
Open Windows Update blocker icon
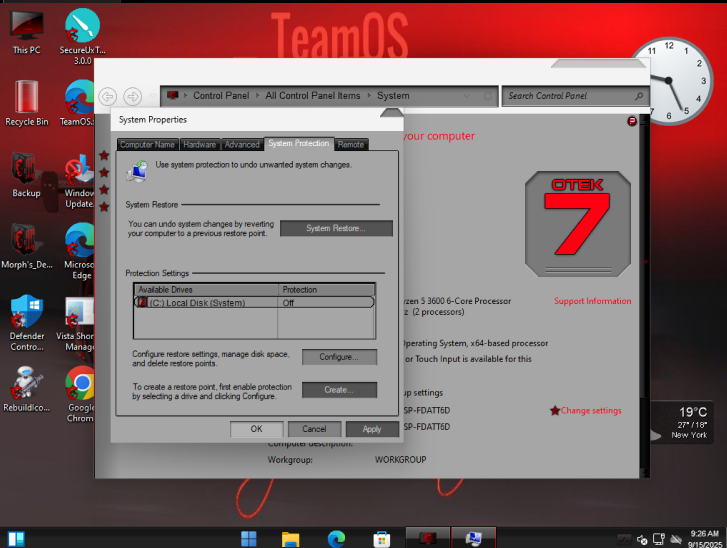[79, 181]
